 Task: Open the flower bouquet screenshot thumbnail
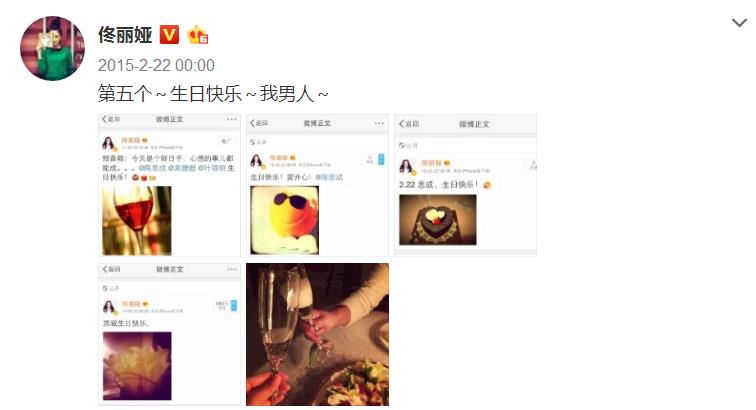169,334
